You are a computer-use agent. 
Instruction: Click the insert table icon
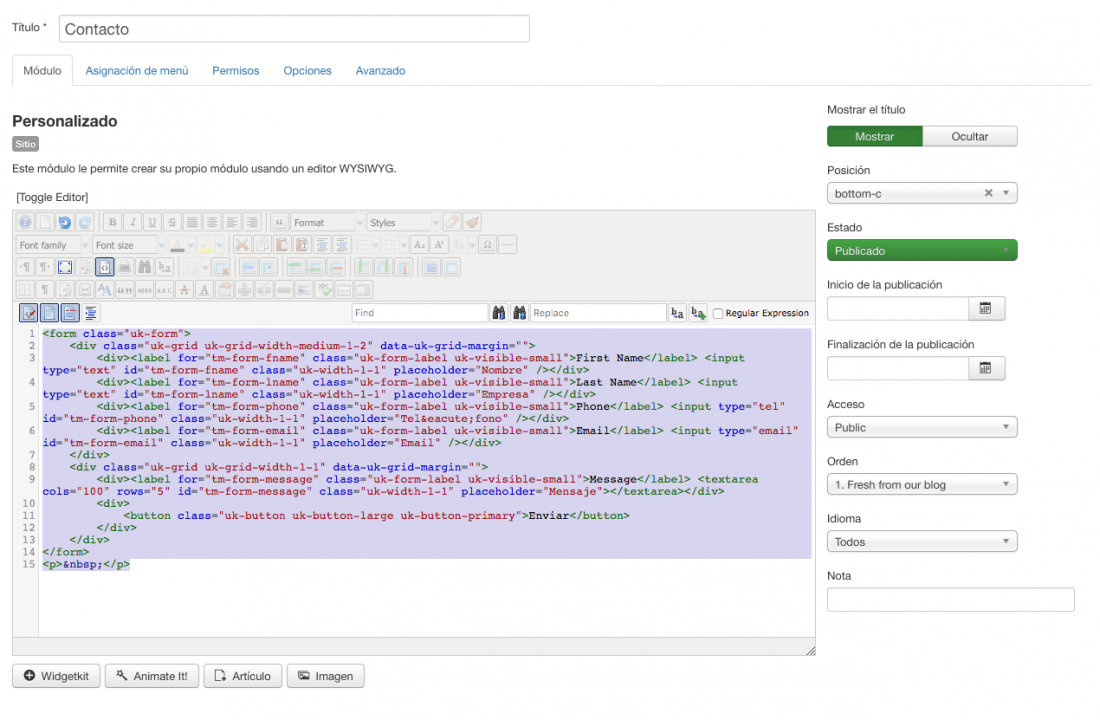[192, 267]
